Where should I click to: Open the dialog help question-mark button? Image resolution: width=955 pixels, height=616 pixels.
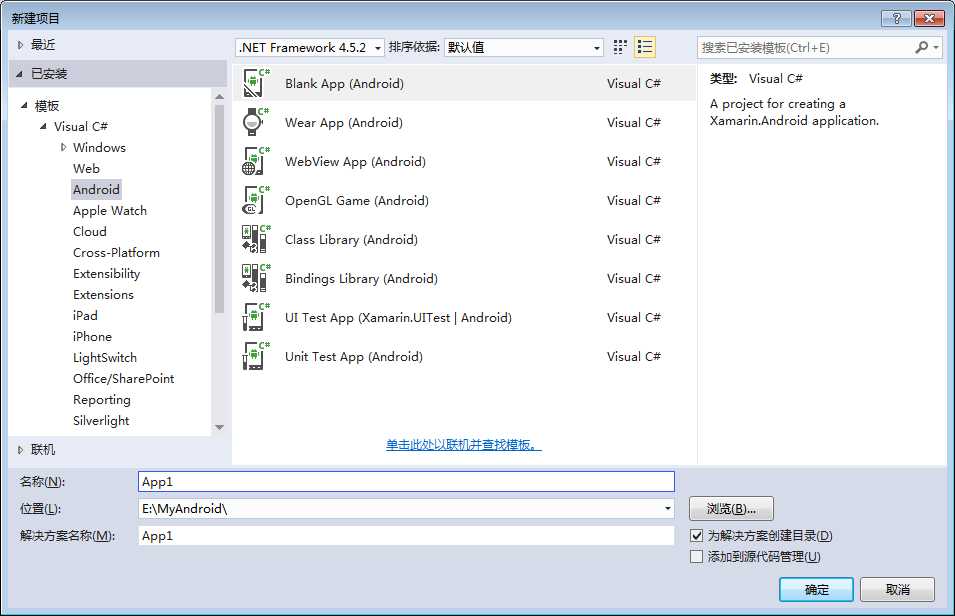click(896, 18)
